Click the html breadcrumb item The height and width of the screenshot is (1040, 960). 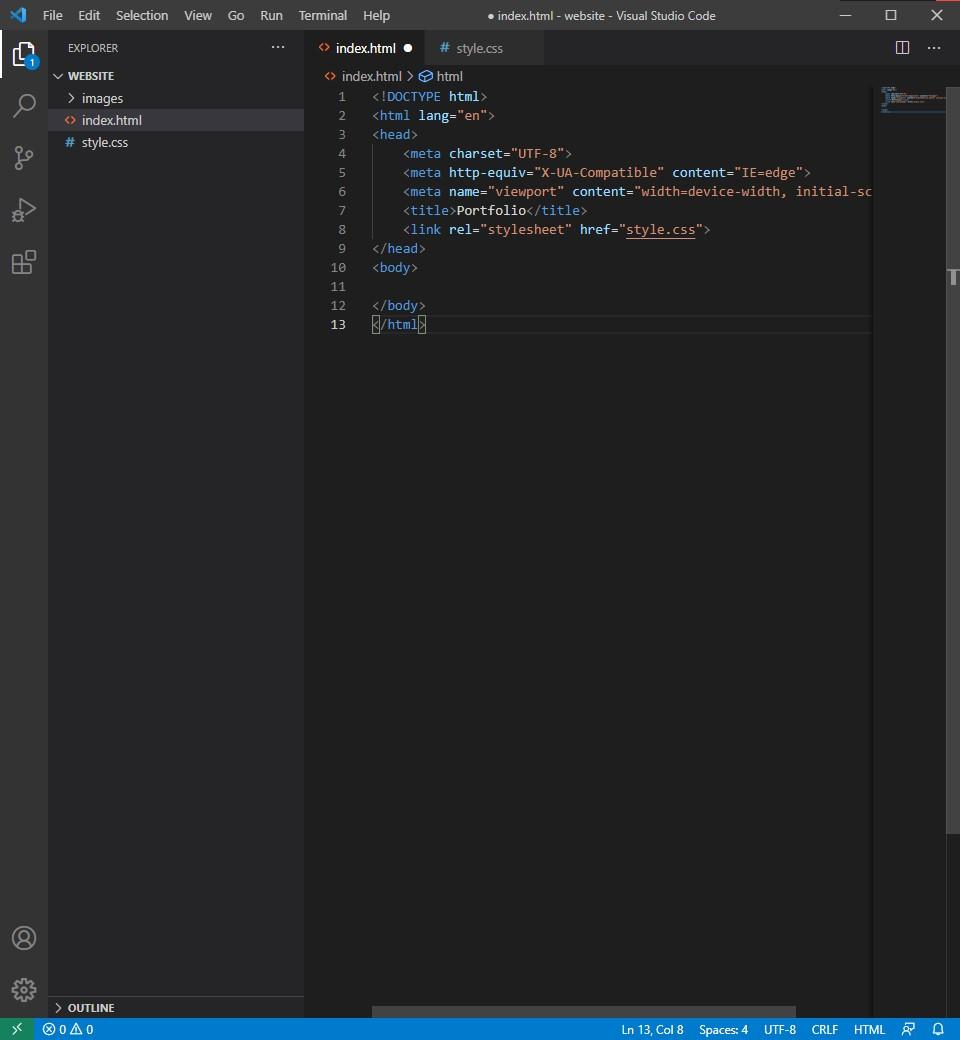click(448, 75)
